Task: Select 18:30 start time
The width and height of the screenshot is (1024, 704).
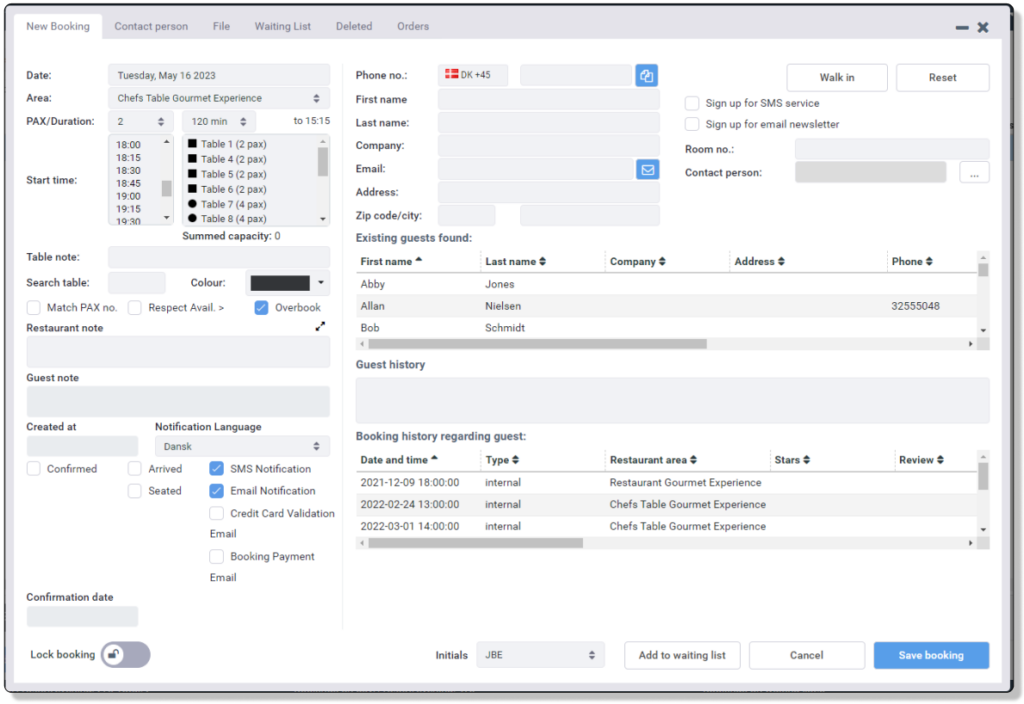Action: tap(128, 170)
